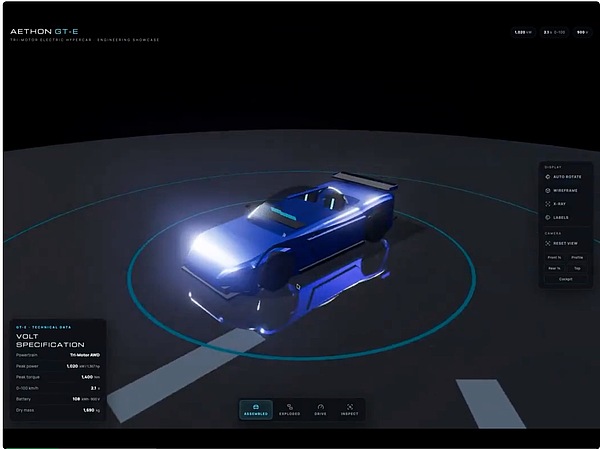
Task: Click the 0-100 km/h 2.1 s row
Action: (58, 388)
